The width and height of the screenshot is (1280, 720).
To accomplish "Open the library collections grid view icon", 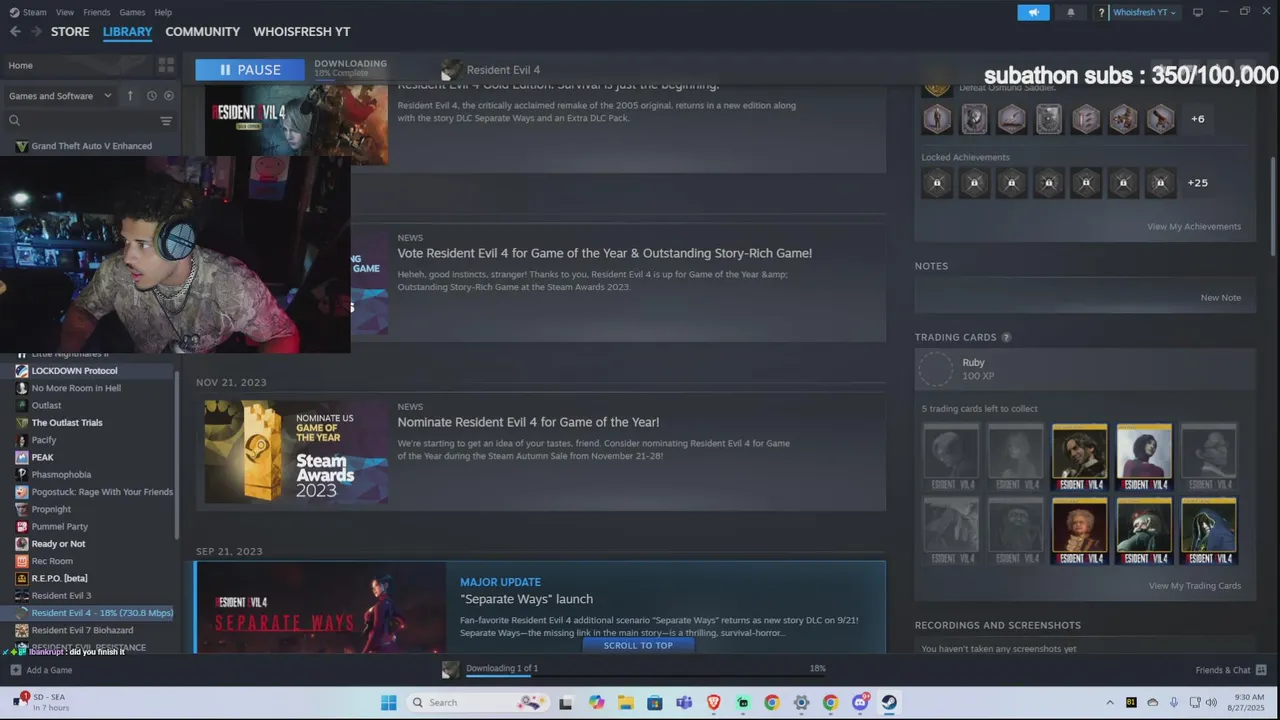I will tap(166, 65).
